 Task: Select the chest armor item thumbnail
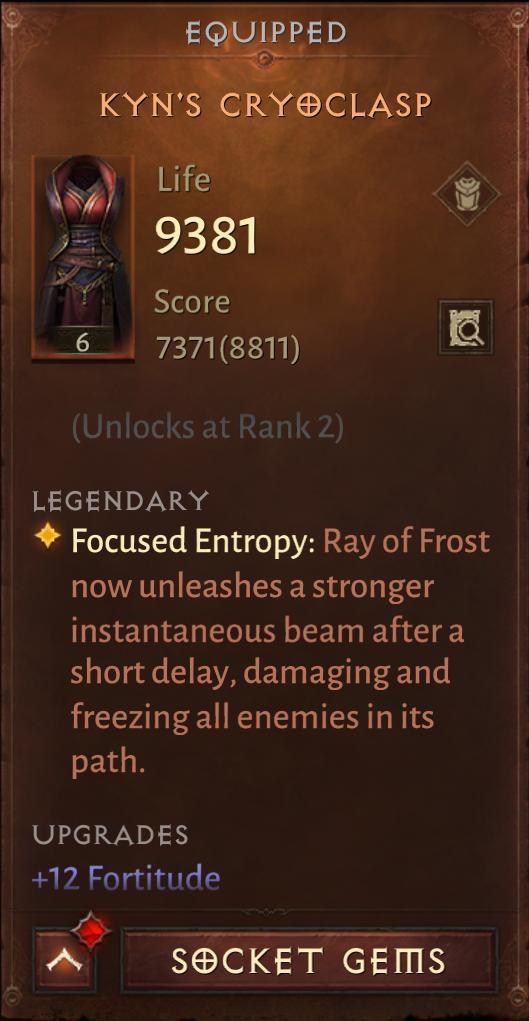click(83, 257)
